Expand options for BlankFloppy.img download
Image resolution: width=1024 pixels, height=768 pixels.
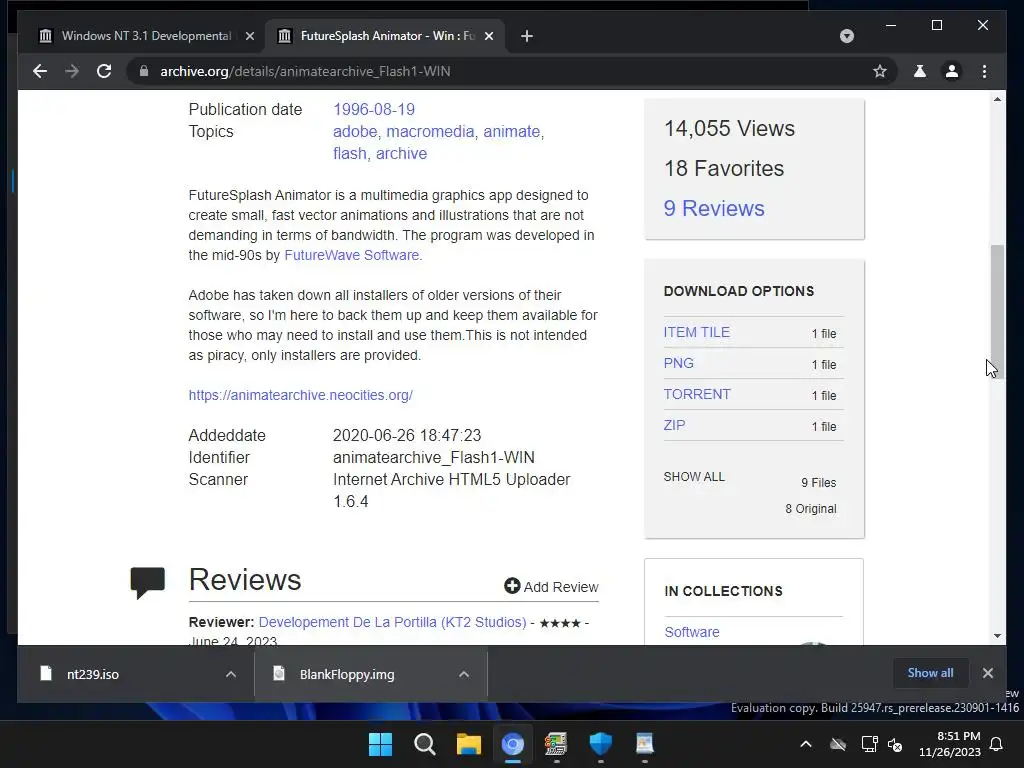click(464, 674)
